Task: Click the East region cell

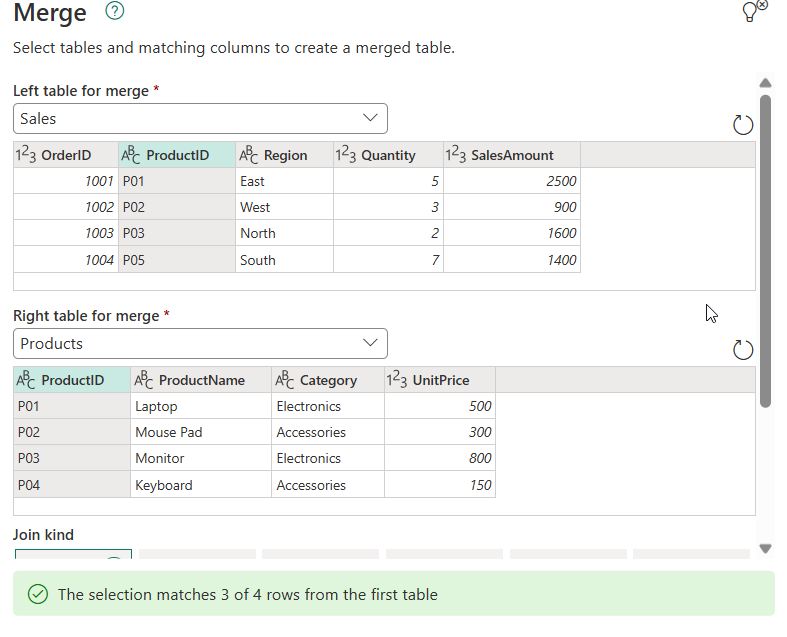Action: pyautogui.click(x=284, y=181)
